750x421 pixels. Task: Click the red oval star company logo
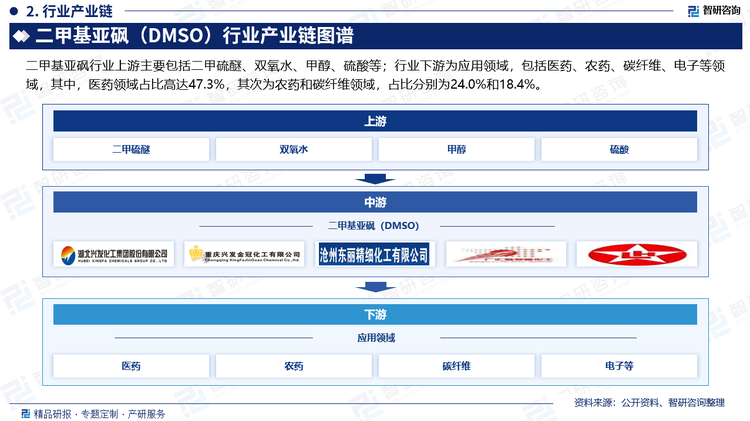[x=637, y=254]
